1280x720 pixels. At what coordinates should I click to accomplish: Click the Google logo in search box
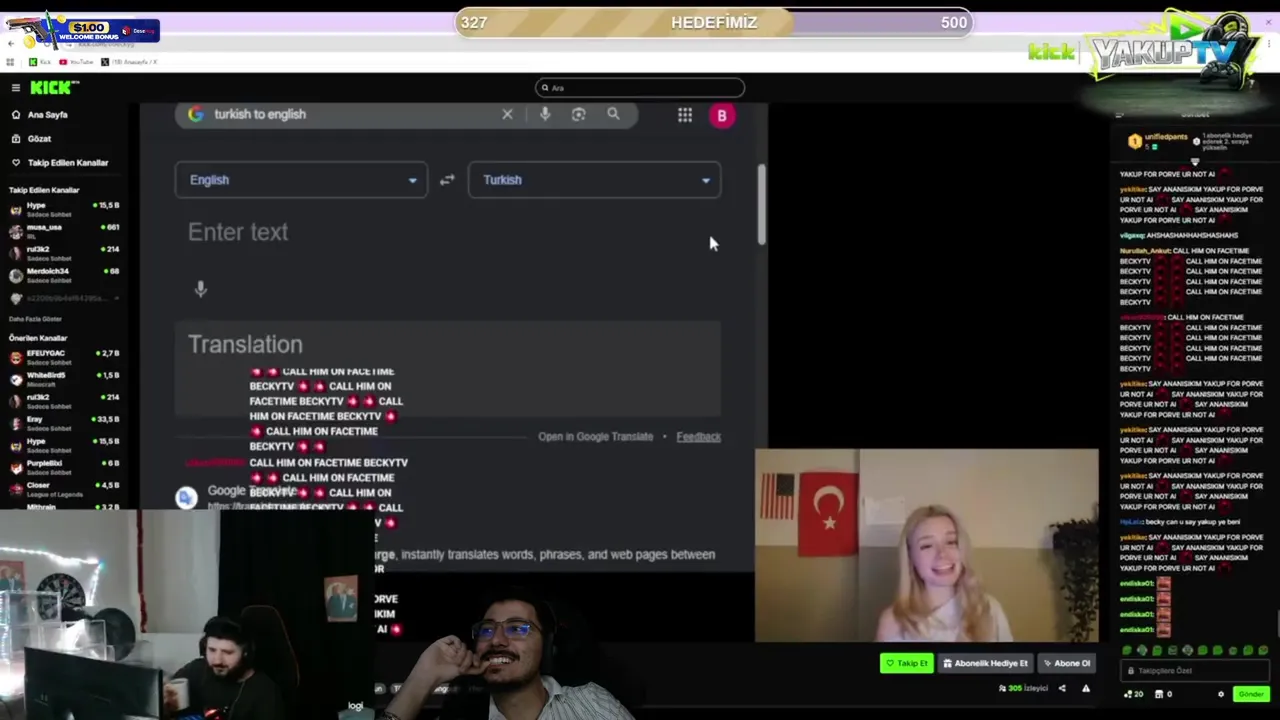click(x=195, y=114)
